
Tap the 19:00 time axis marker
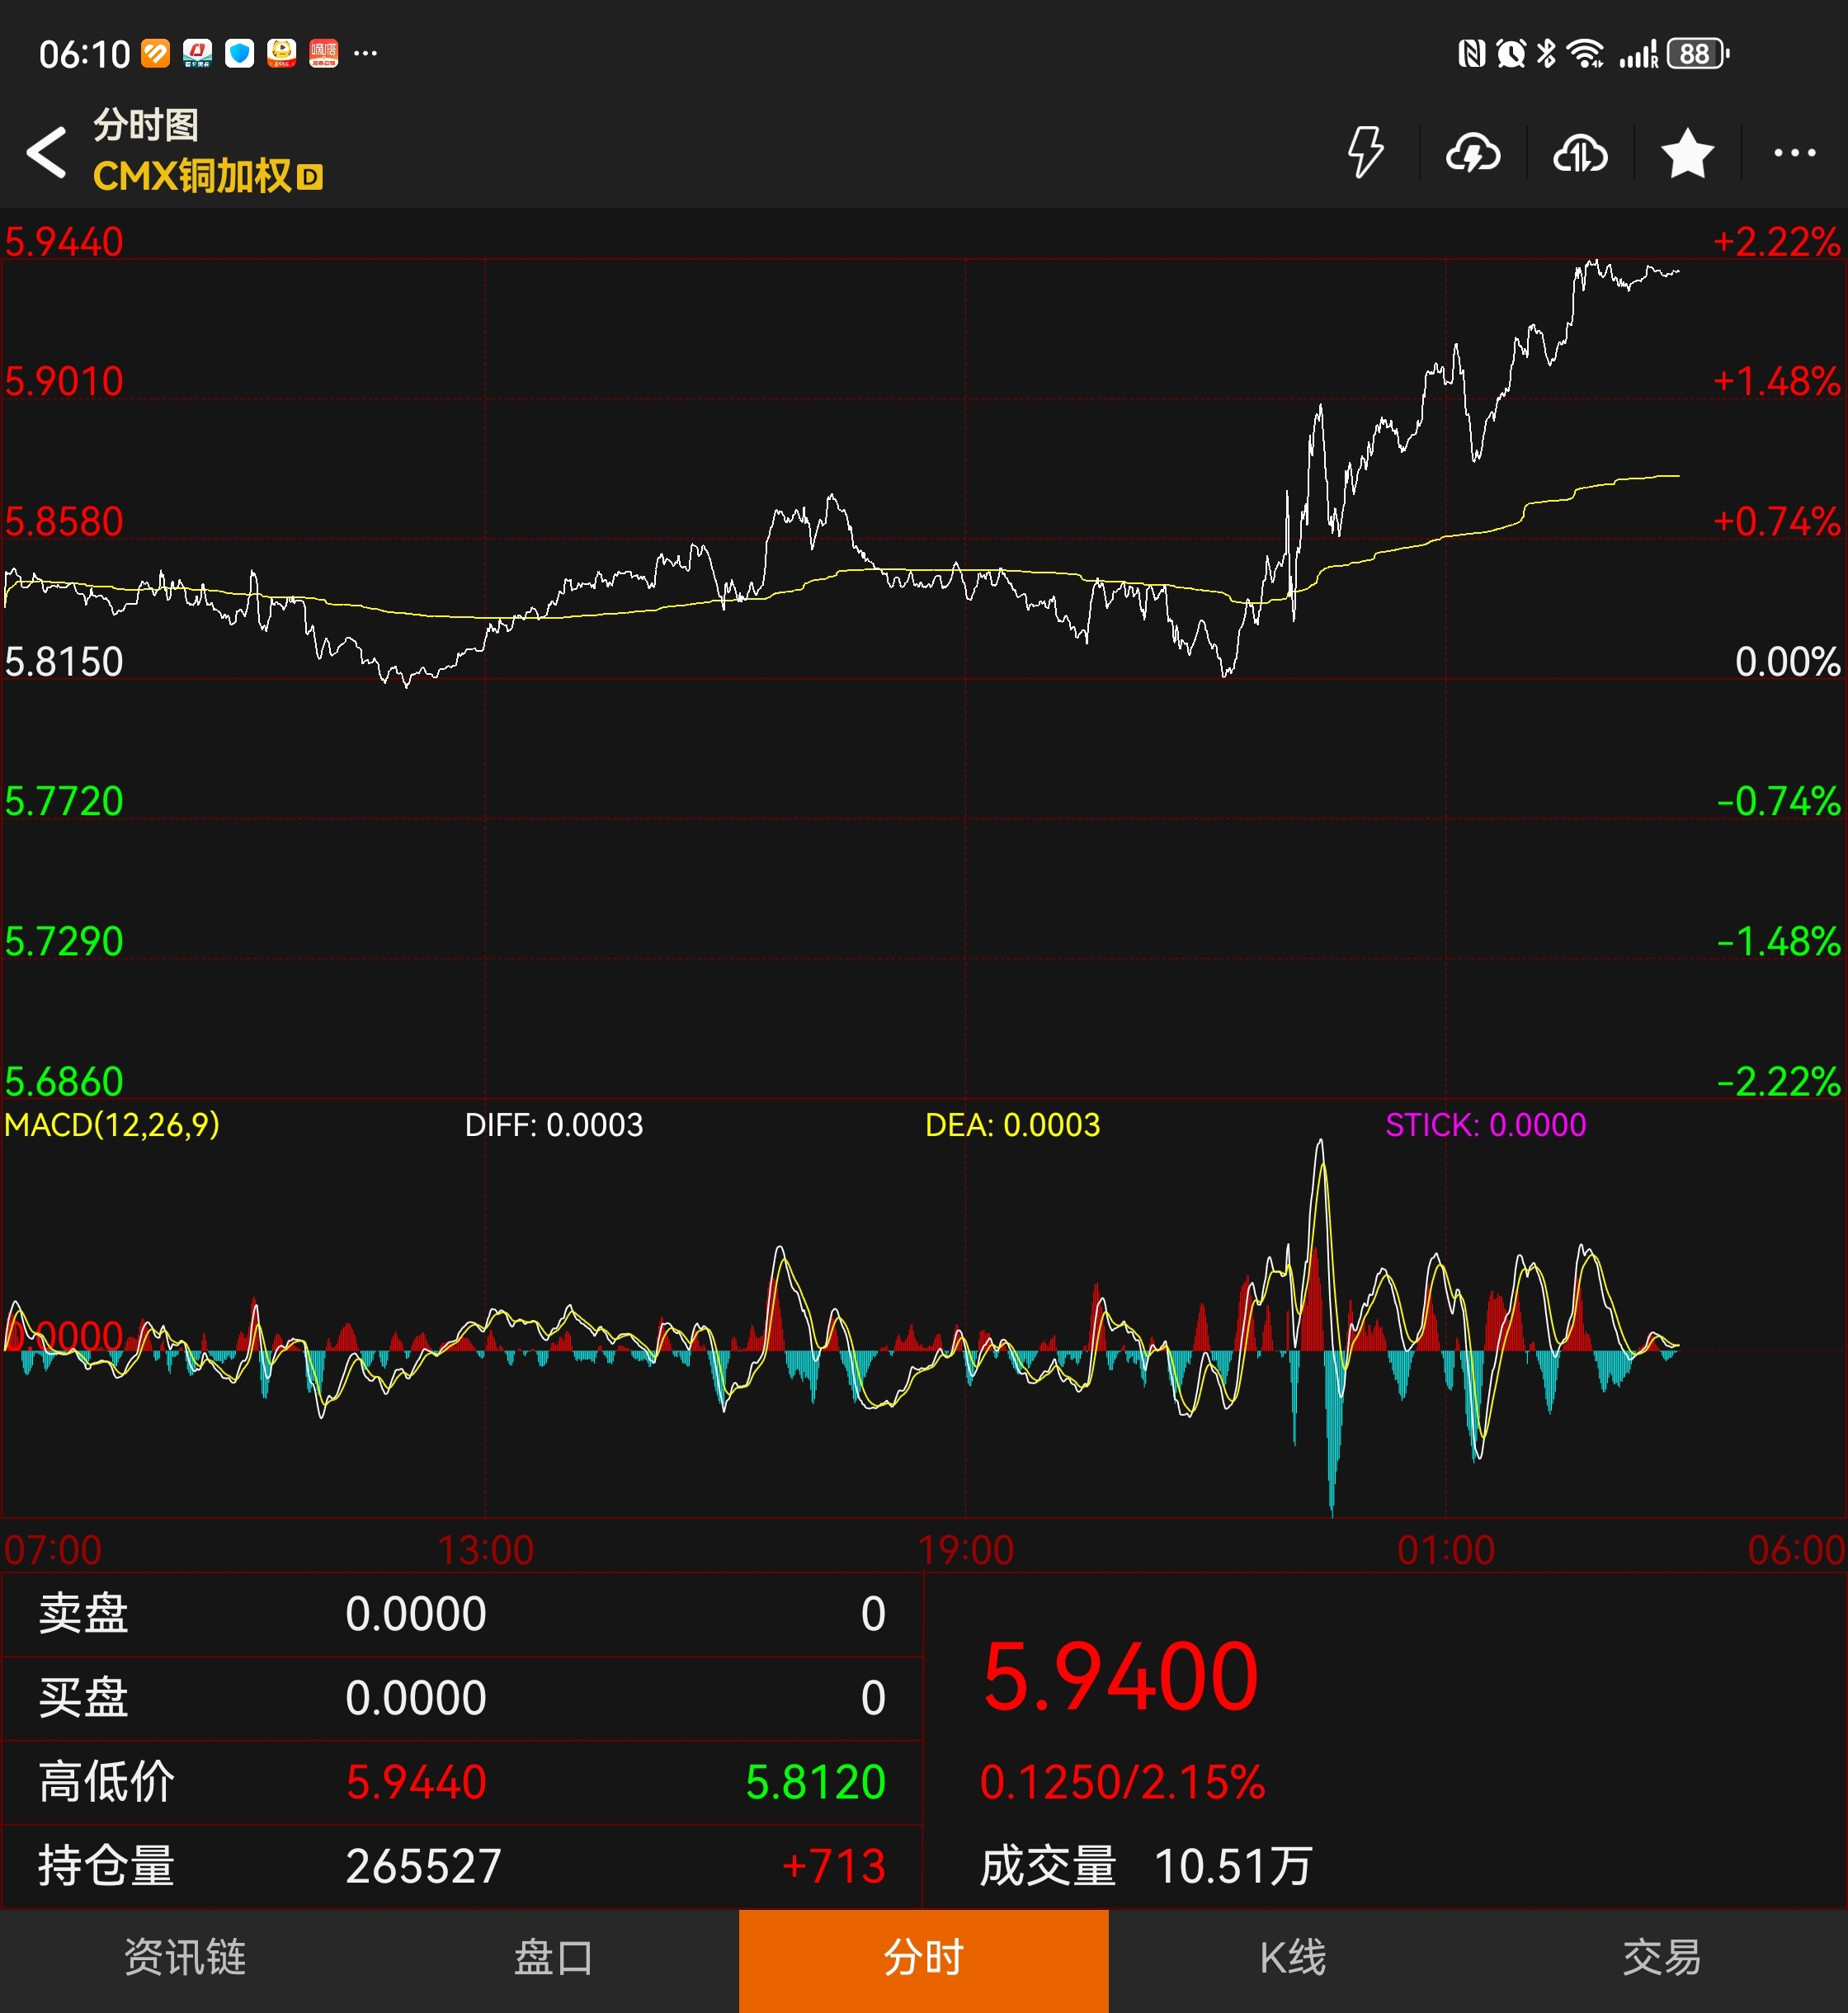[x=965, y=1550]
